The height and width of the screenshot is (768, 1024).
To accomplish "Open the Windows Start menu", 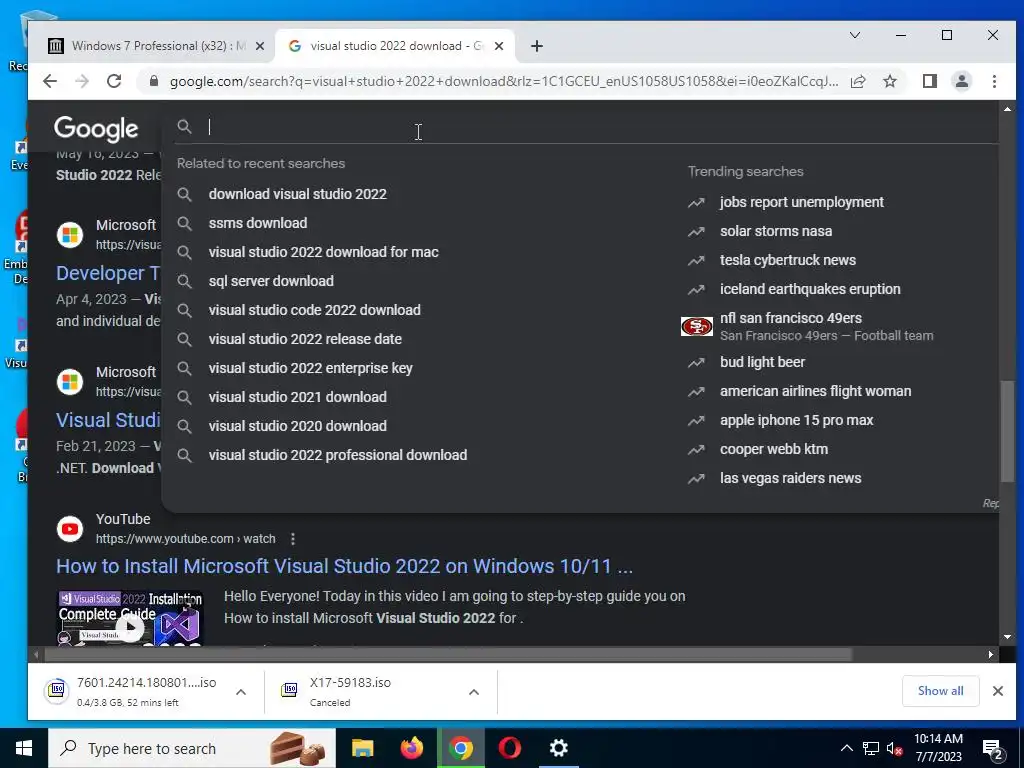I will [24, 748].
